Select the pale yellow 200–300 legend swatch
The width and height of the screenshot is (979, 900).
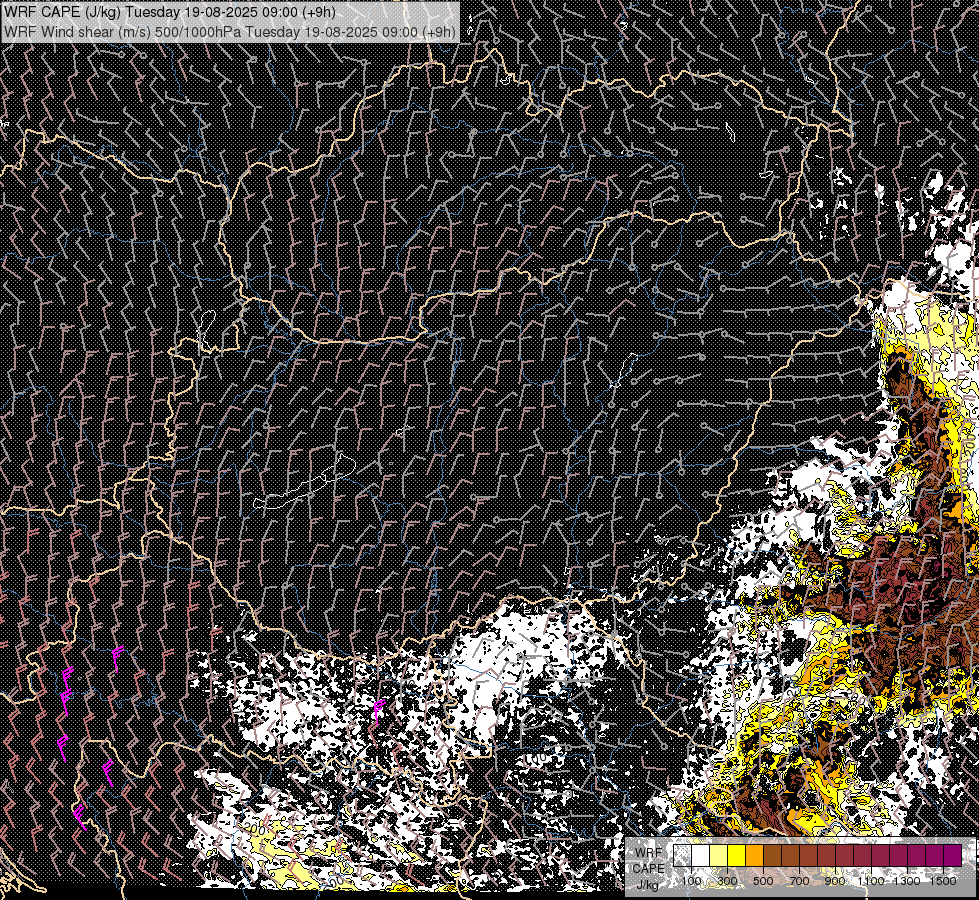pos(719,855)
